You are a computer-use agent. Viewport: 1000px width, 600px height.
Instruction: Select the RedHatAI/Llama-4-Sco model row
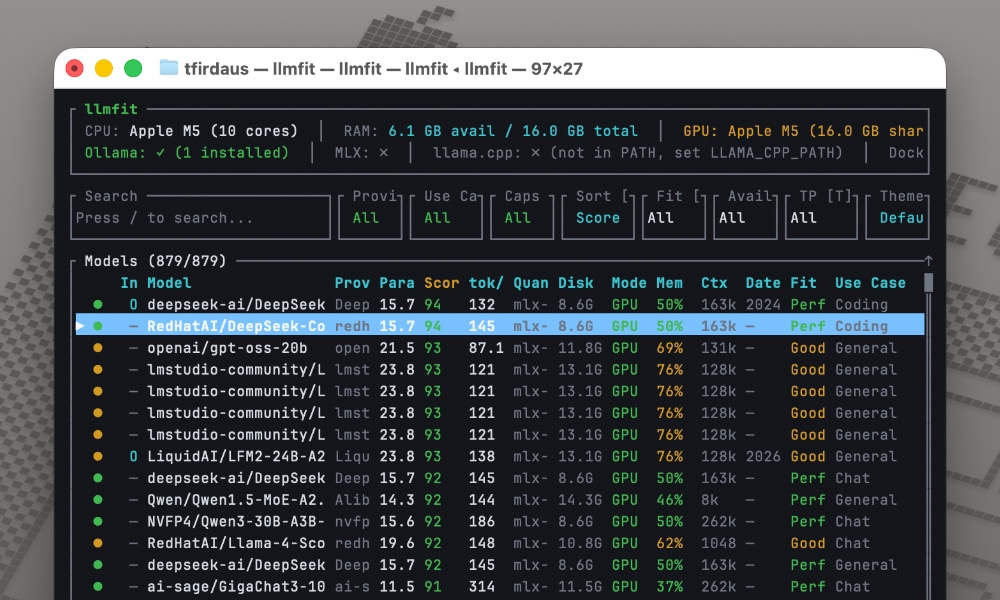[235, 543]
